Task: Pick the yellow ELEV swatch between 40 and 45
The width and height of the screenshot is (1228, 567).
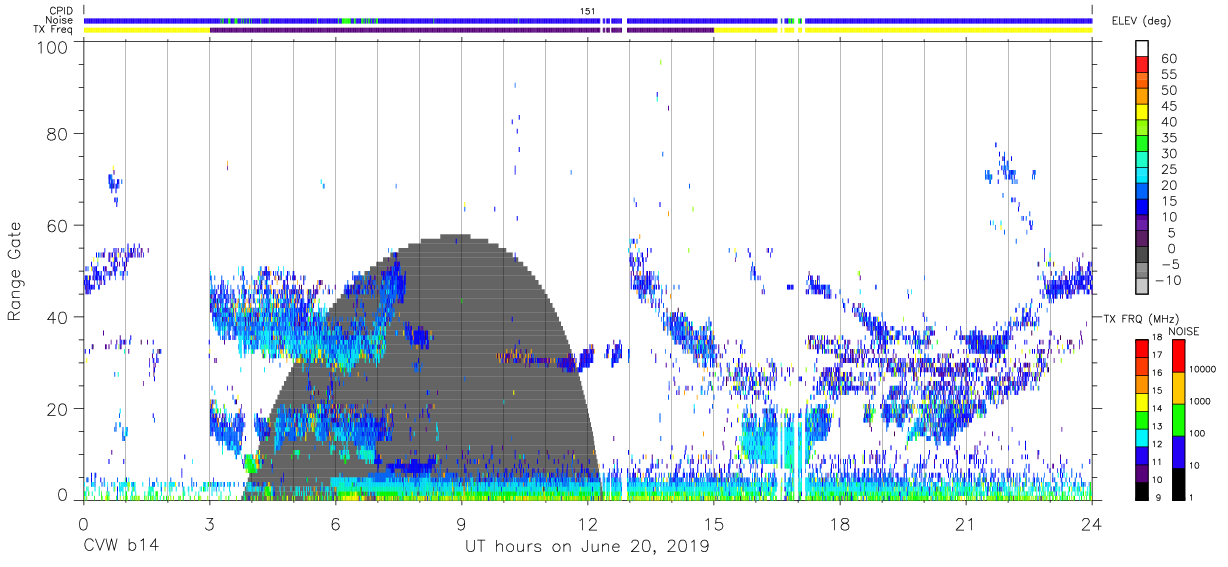Action: click(1142, 111)
